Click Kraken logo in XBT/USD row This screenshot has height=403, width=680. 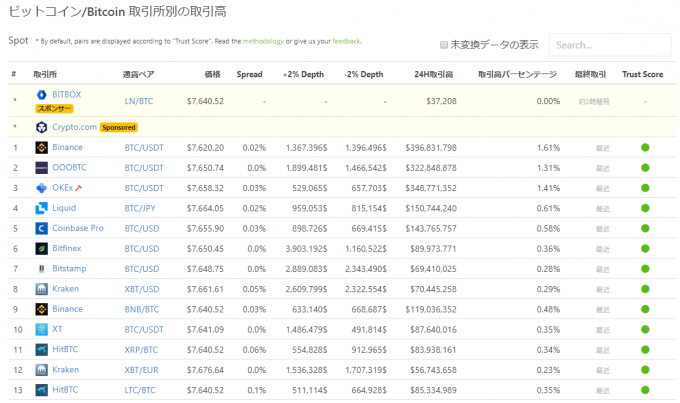[x=42, y=289]
